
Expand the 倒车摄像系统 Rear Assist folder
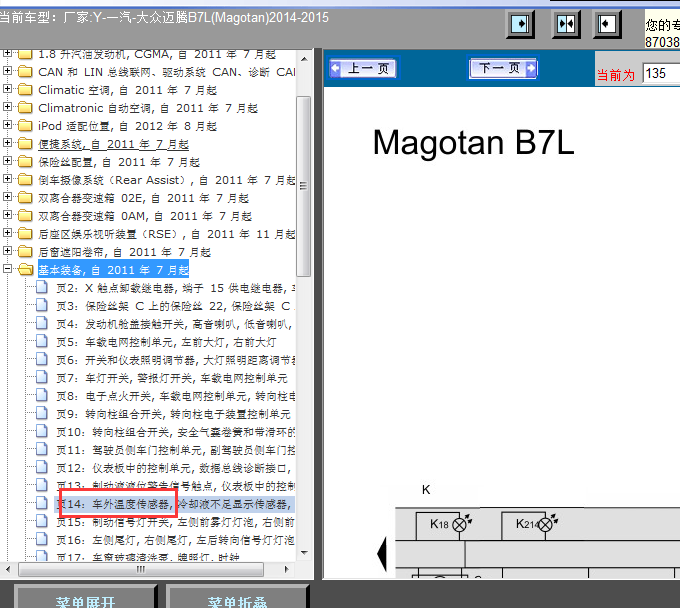7,179
